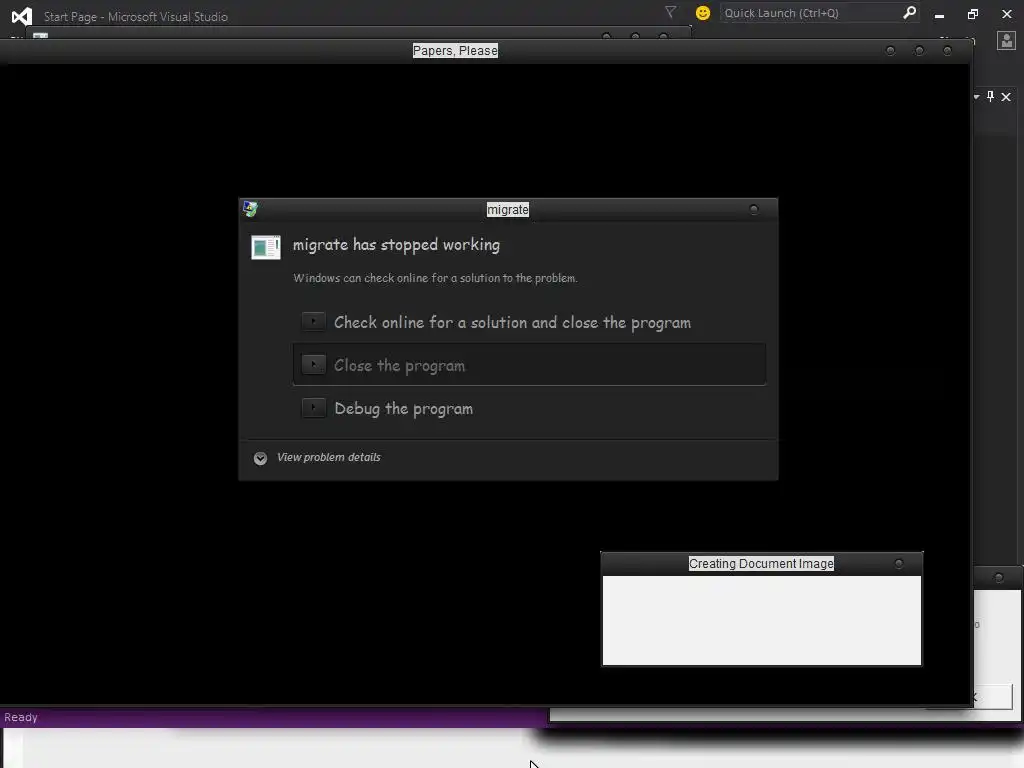
Task: Choose Check online for a solution option
Action: point(529,322)
